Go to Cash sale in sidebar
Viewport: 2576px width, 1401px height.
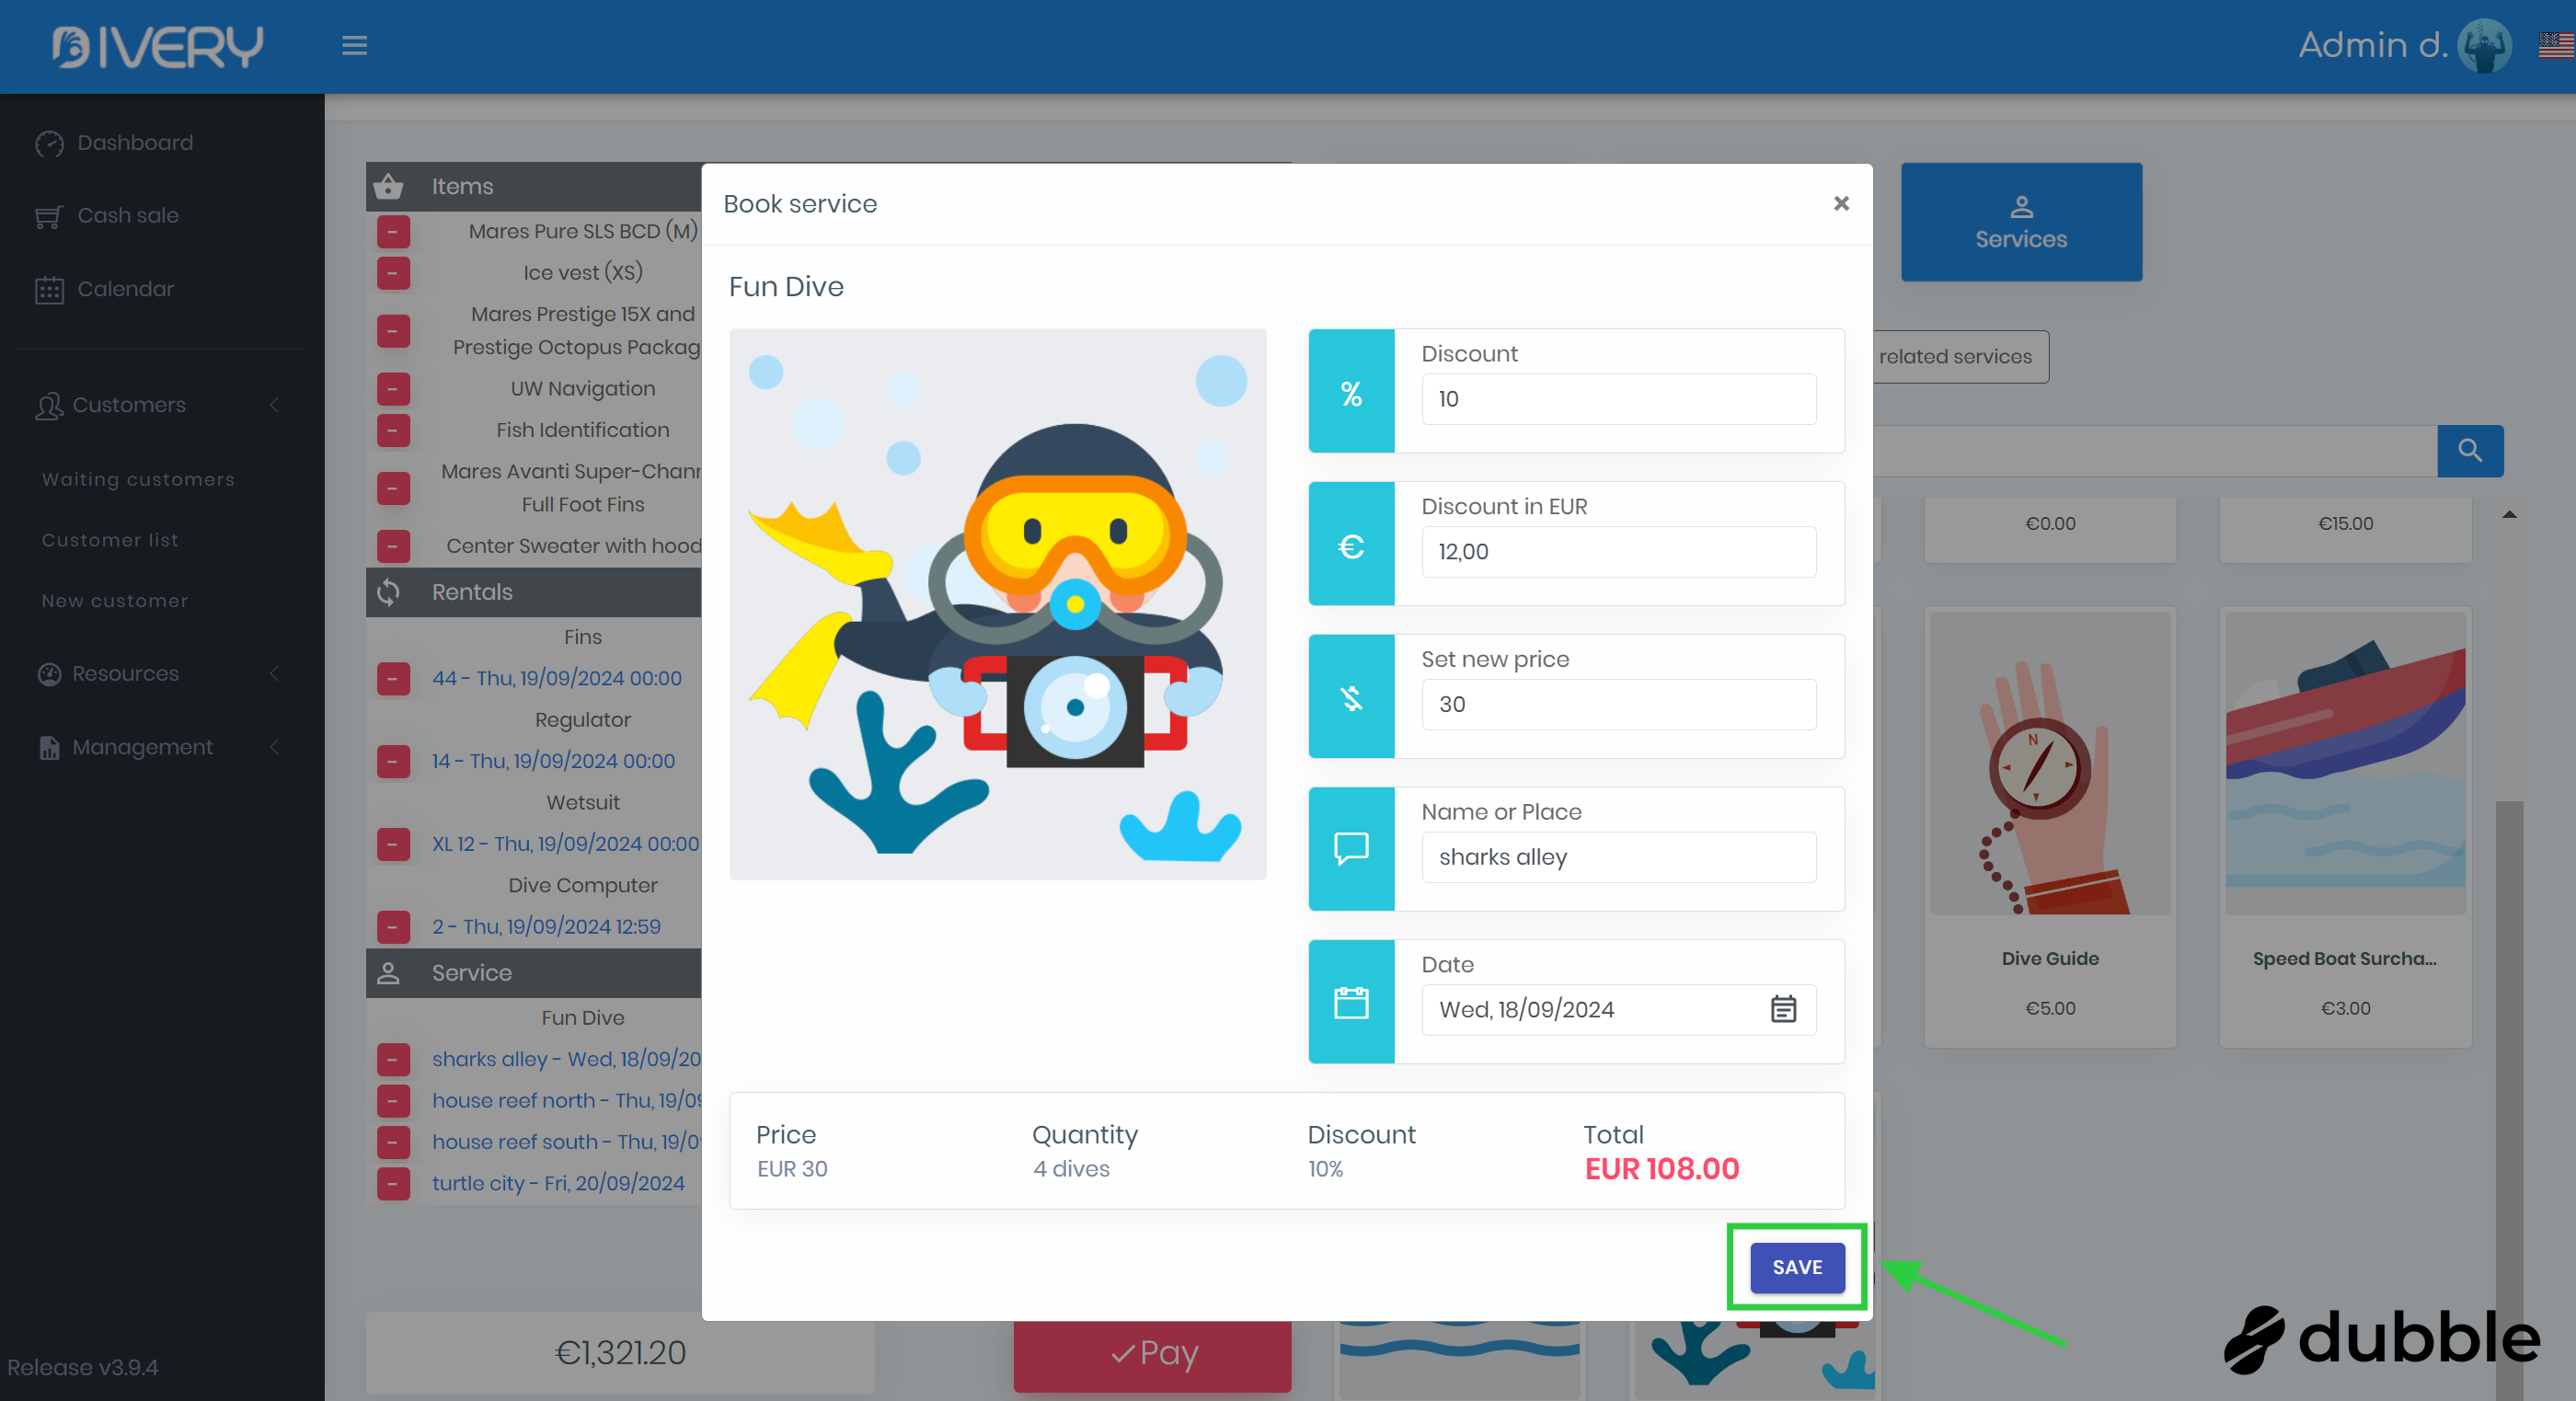pyautogui.click(x=127, y=216)
